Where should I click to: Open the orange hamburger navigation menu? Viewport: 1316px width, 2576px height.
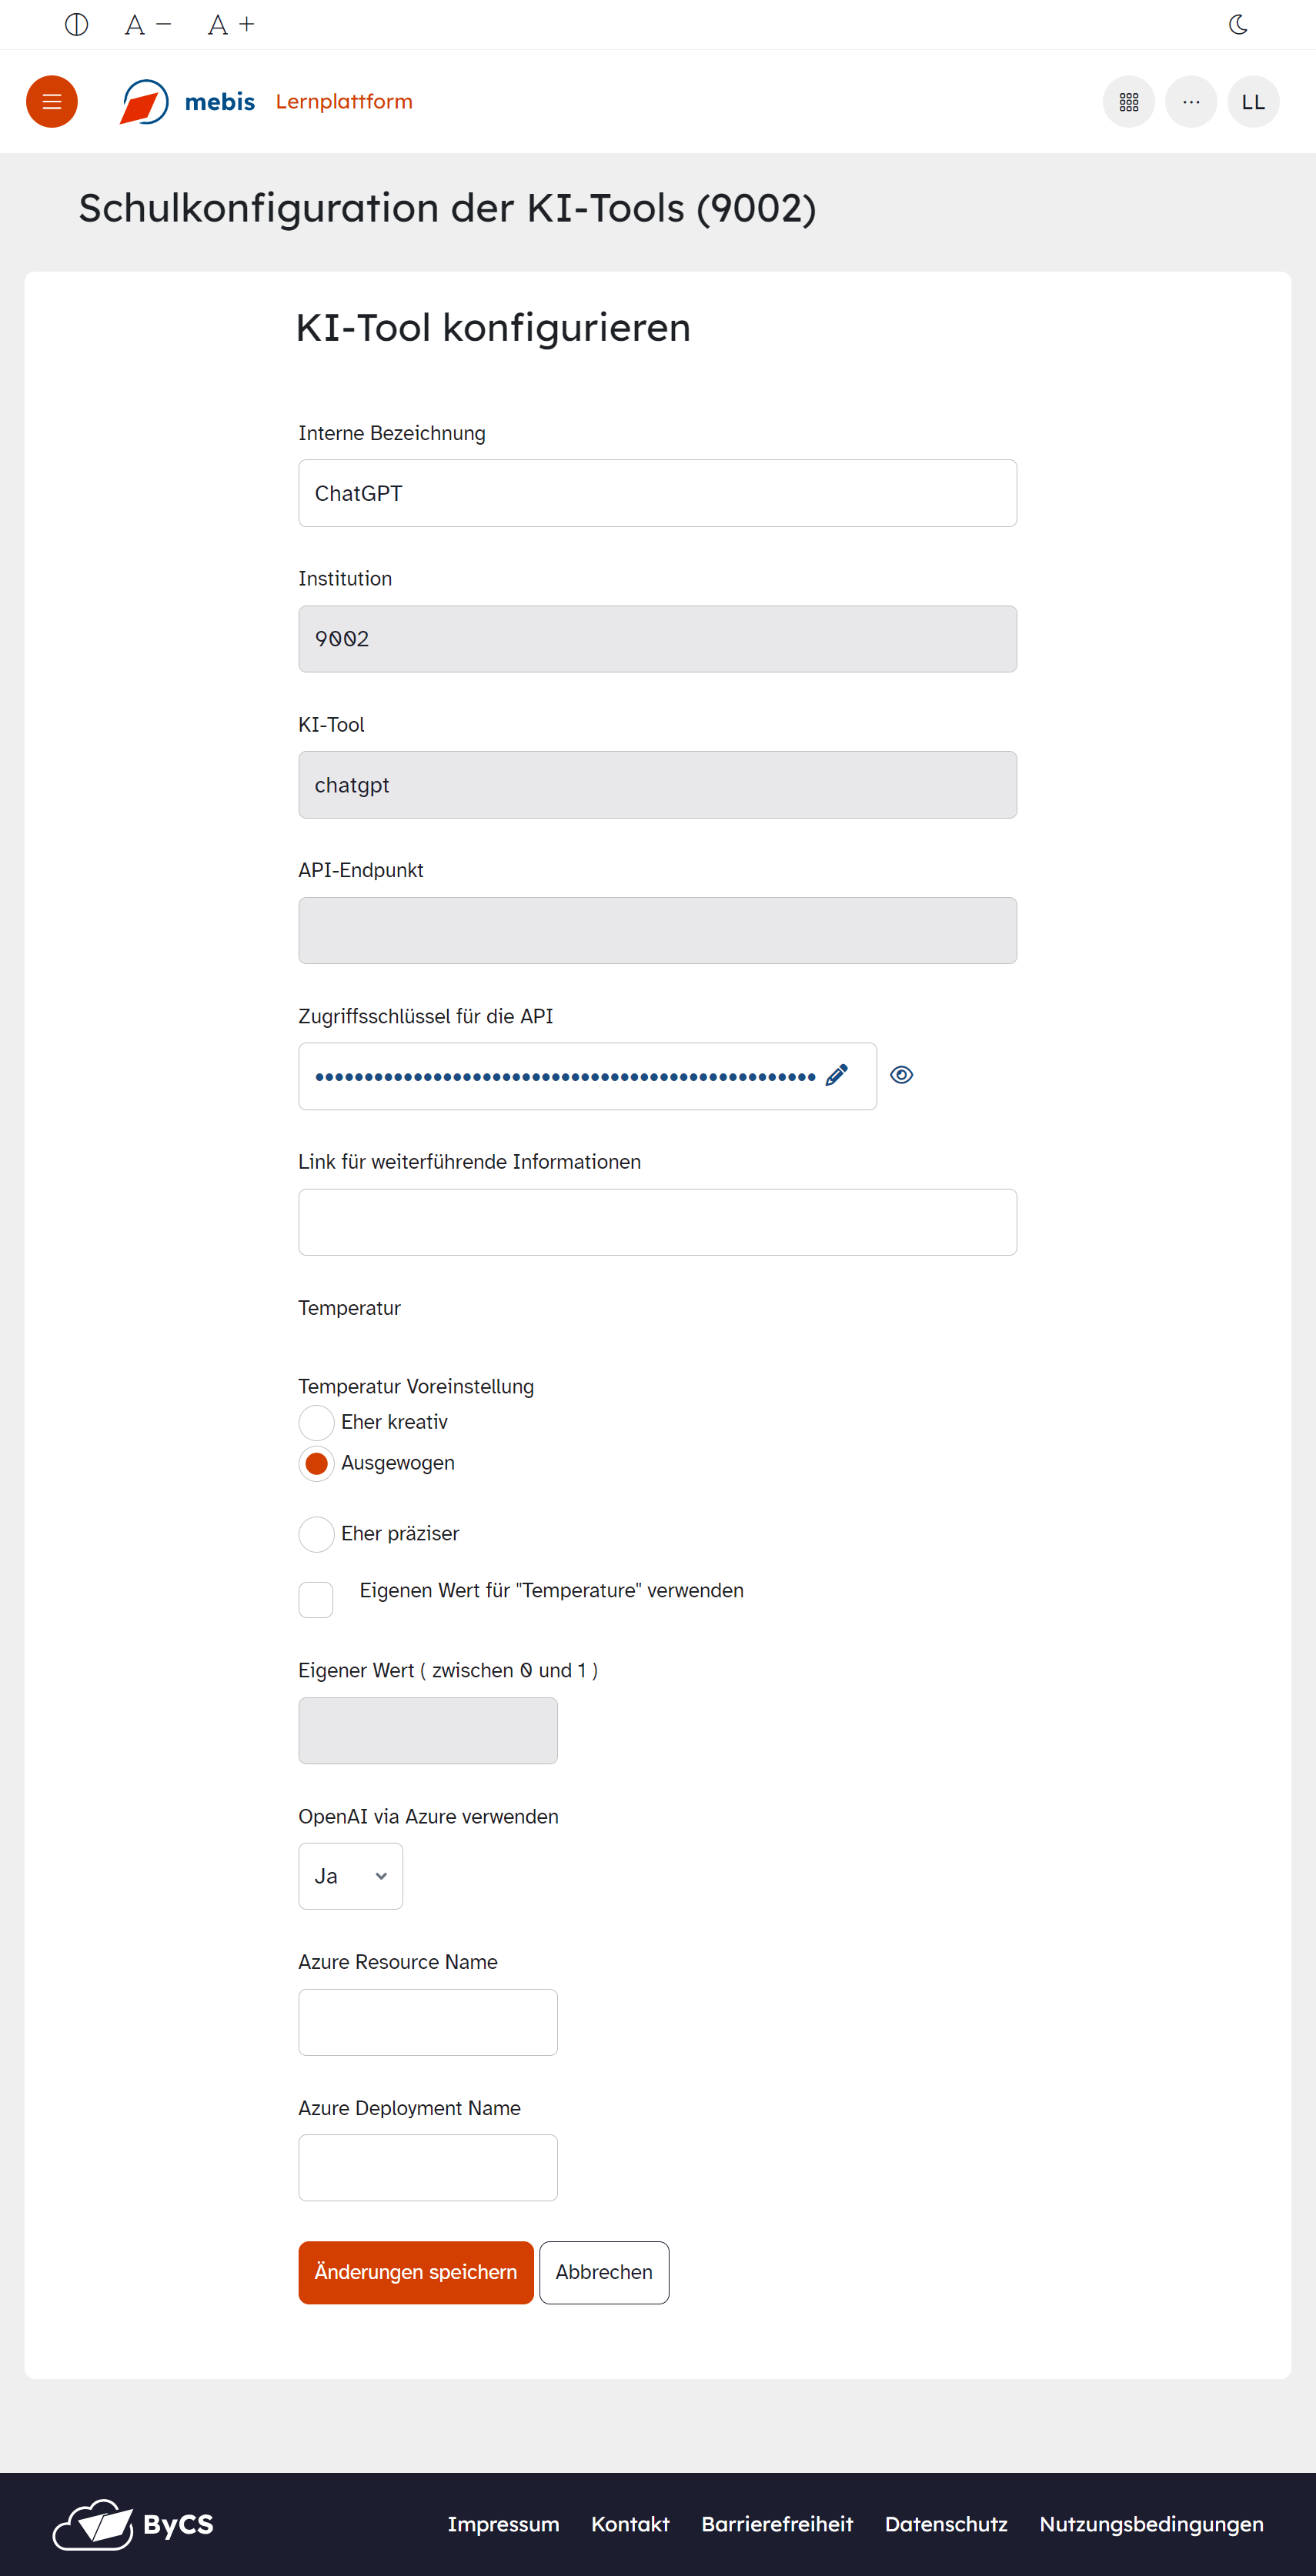tap(52, 102)
